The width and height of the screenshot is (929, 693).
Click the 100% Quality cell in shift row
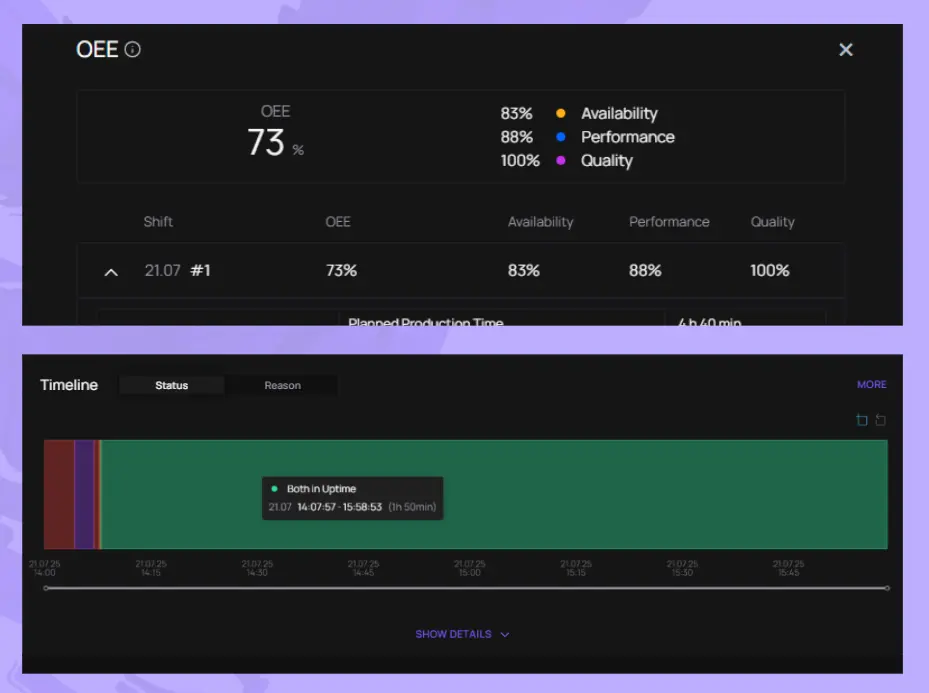click(770, 271)
